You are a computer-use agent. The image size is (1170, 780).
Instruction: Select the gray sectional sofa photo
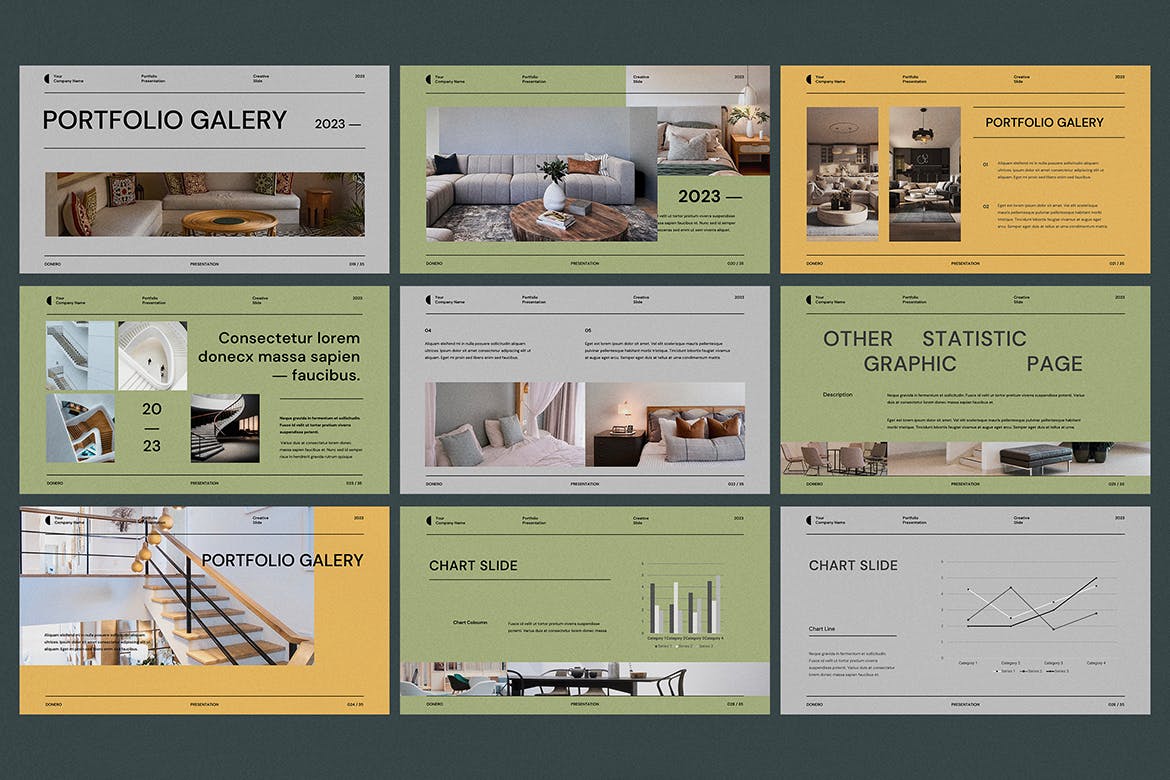point(541,175)
